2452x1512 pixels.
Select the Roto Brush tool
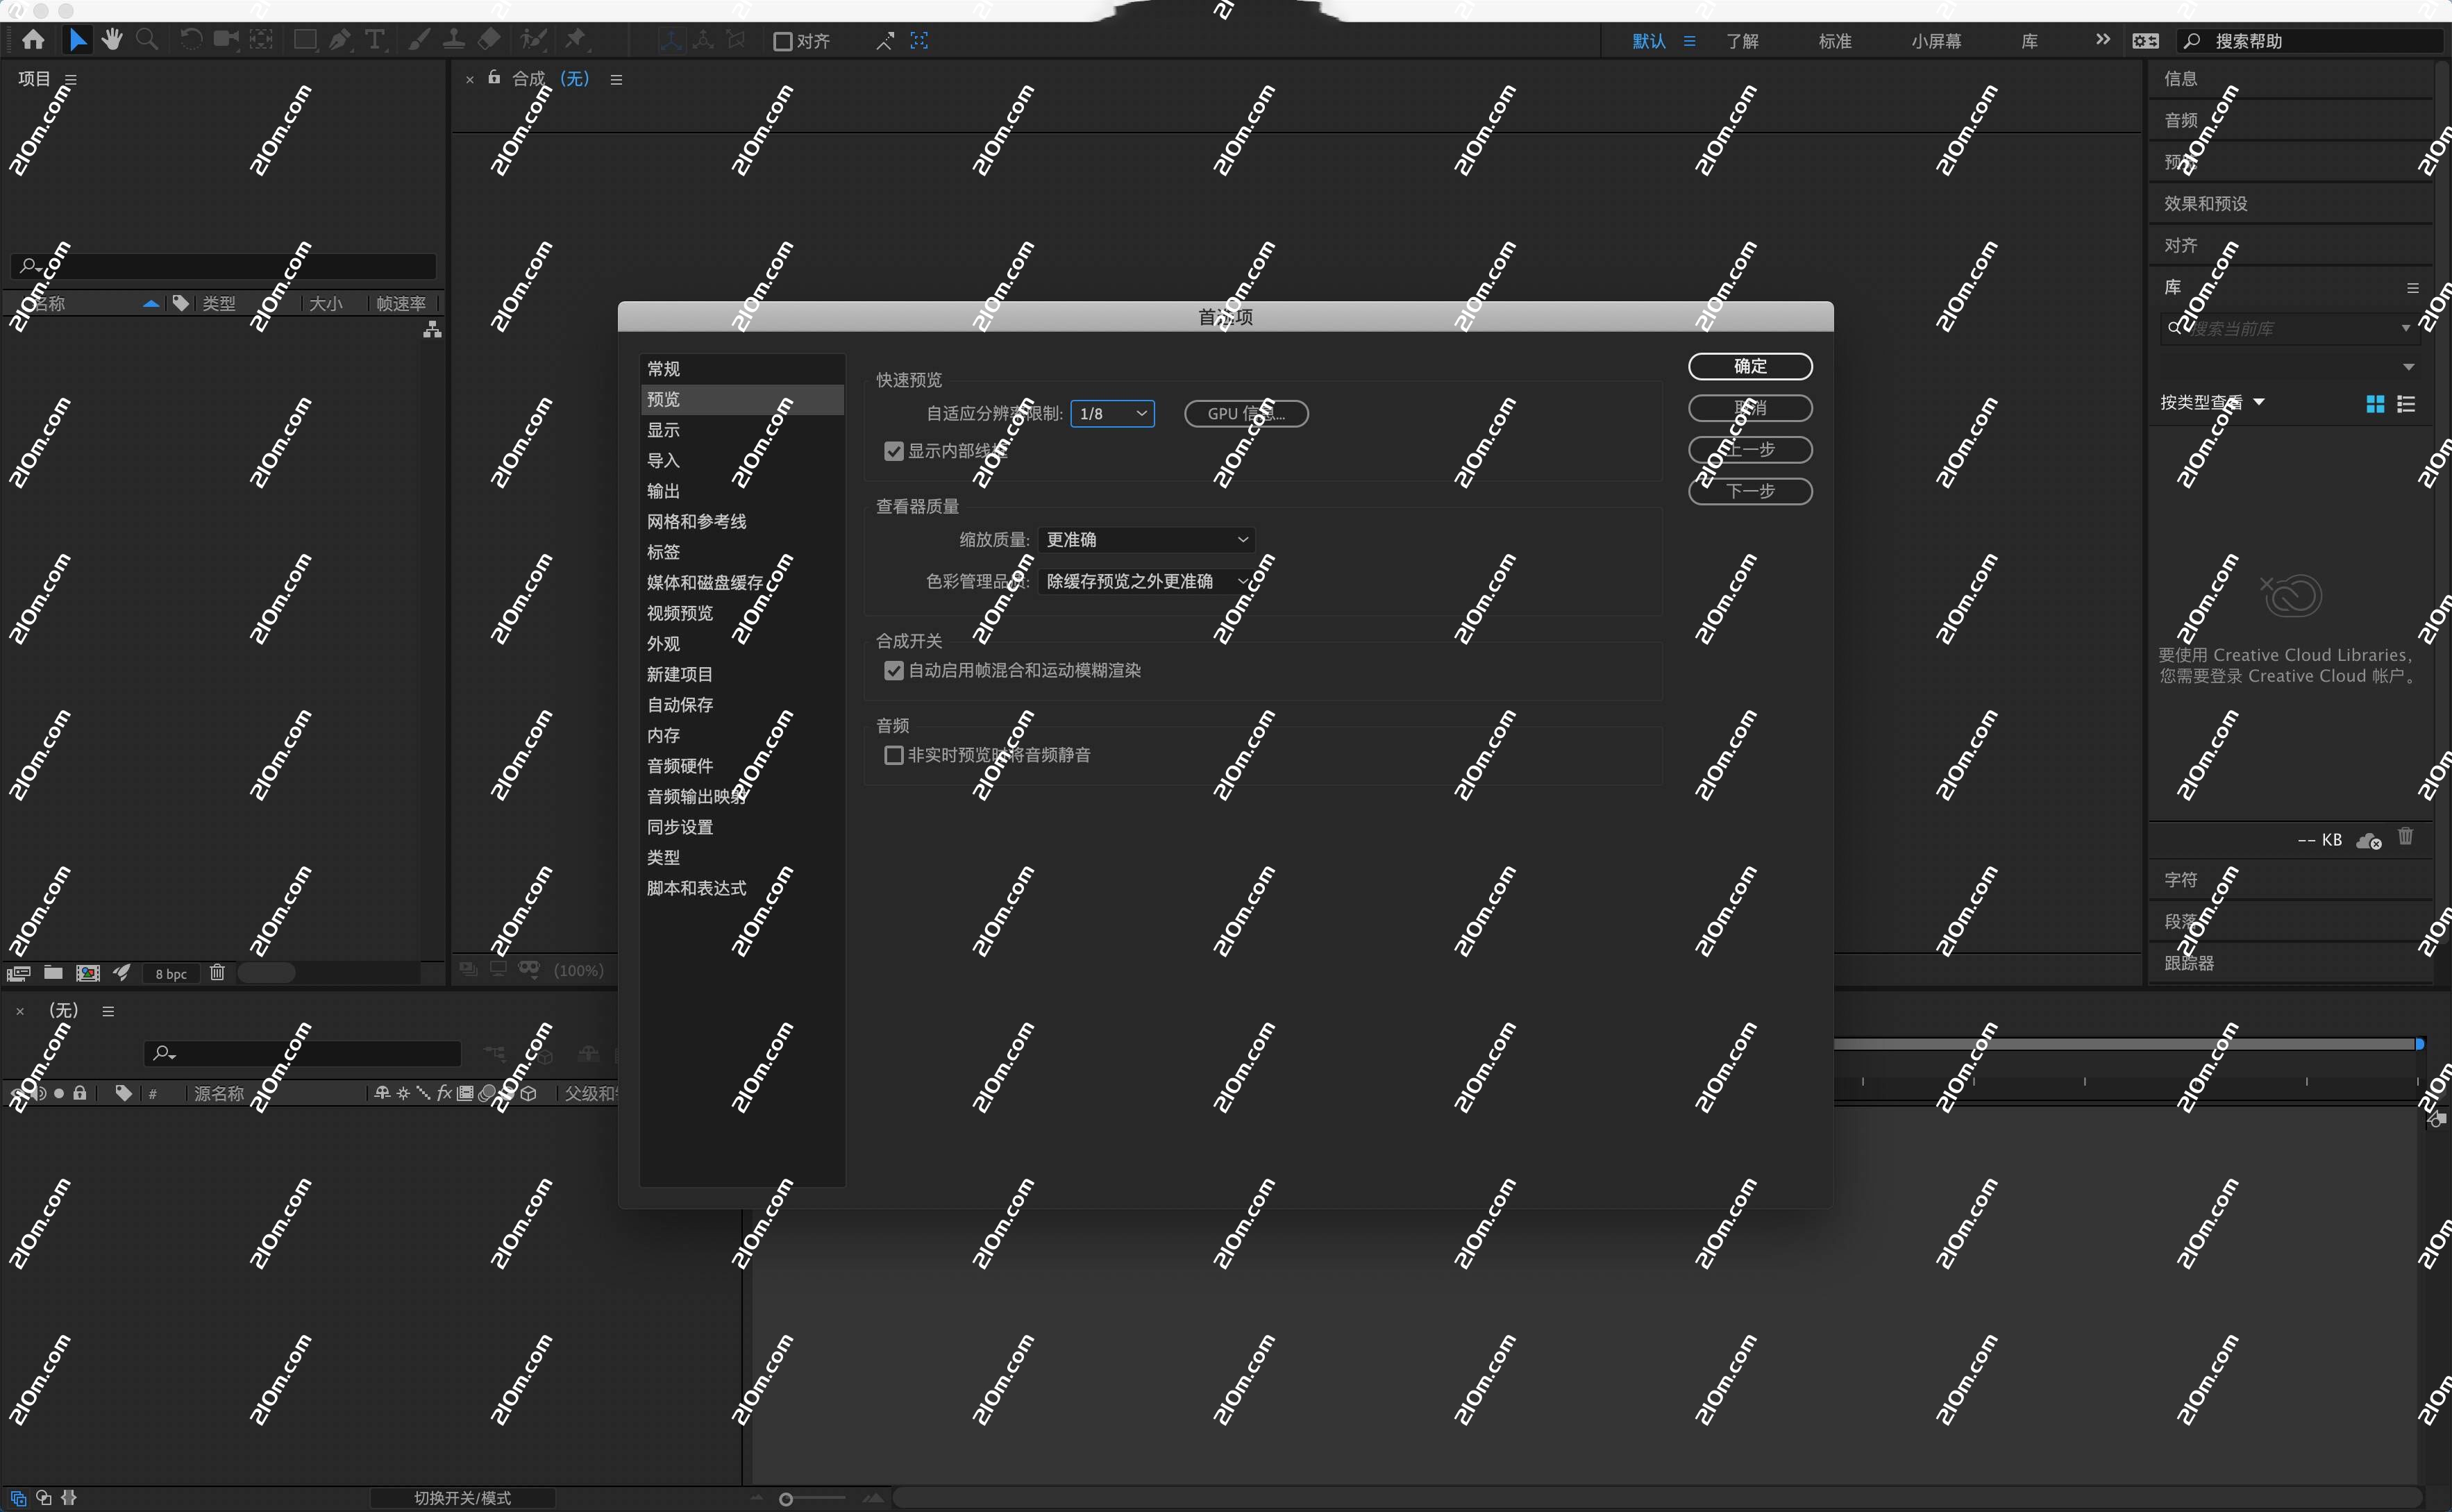click(x=533, y=40)
